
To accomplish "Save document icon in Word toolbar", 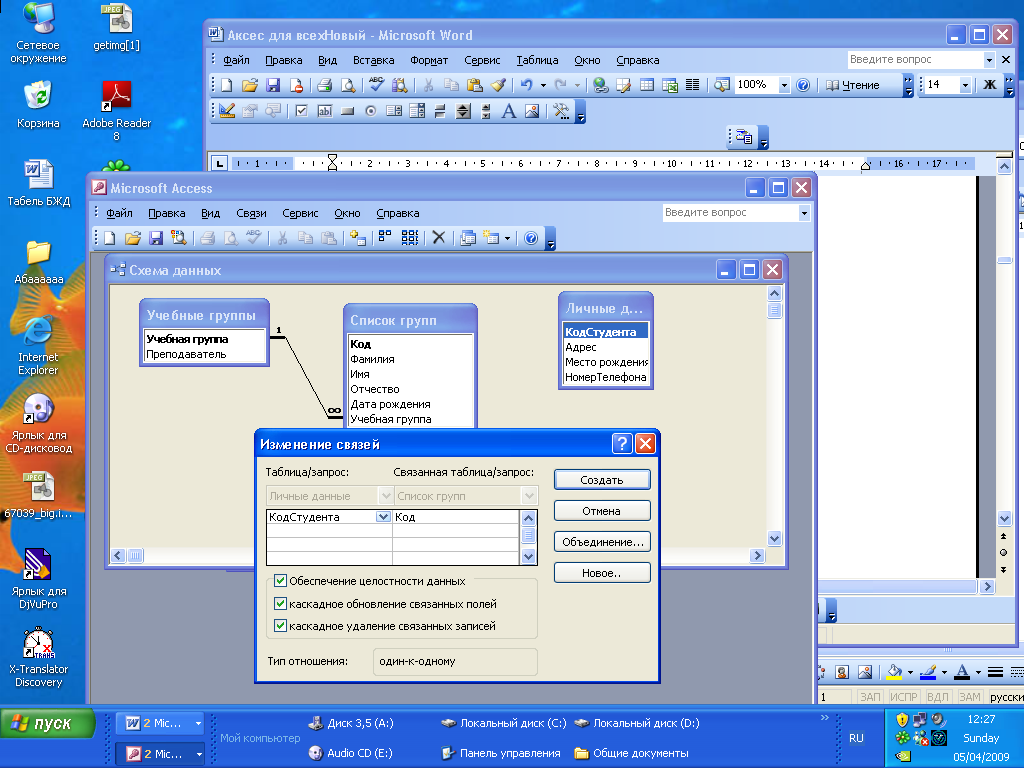I will [x=273, y=85].
